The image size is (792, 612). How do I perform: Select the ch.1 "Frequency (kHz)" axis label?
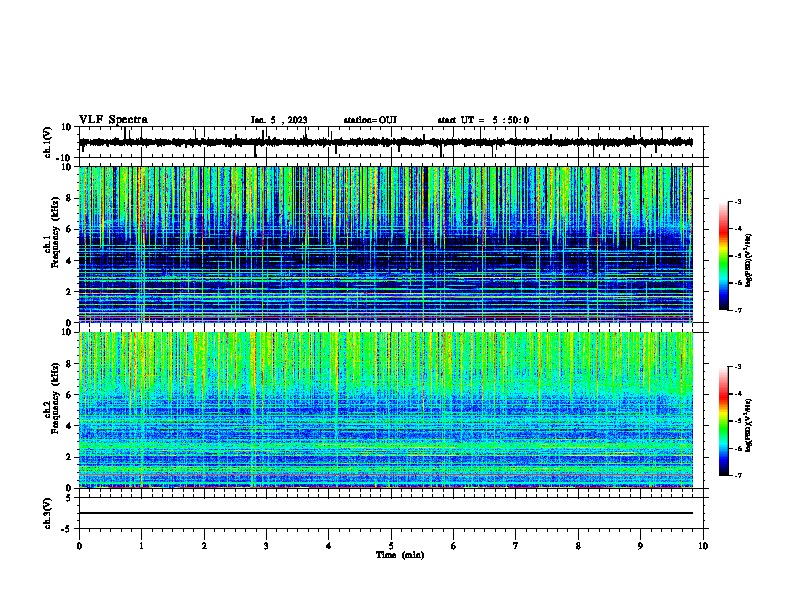coord(55,233)
